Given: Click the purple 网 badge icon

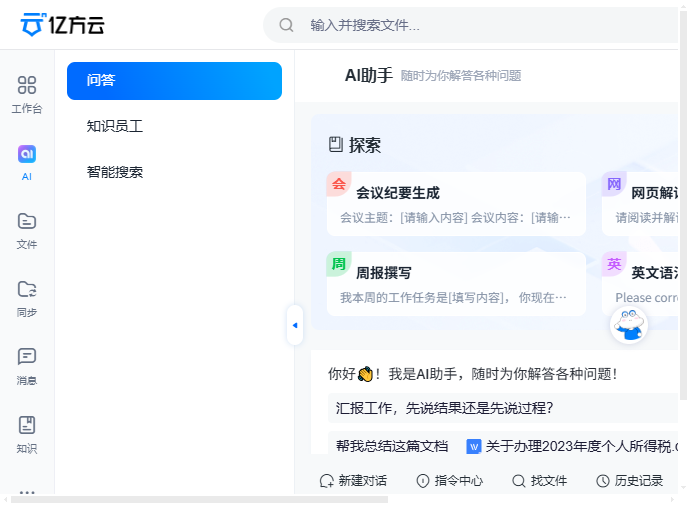Looking at the screenshot, I should [614, 184].
